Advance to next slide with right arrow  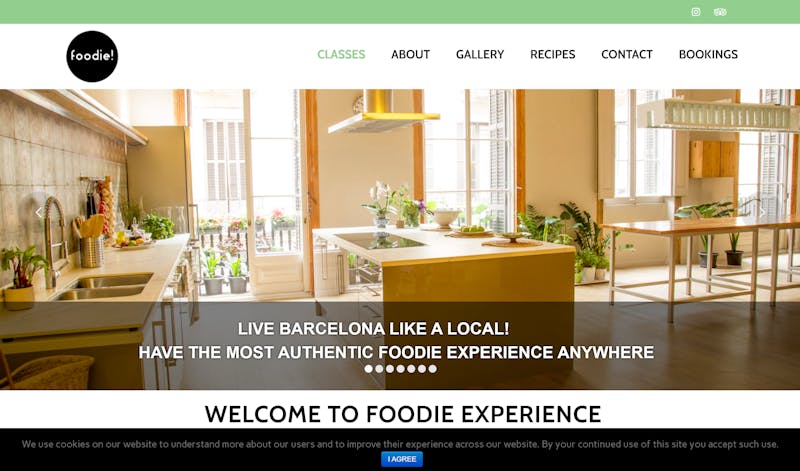[x=762, y=213]
